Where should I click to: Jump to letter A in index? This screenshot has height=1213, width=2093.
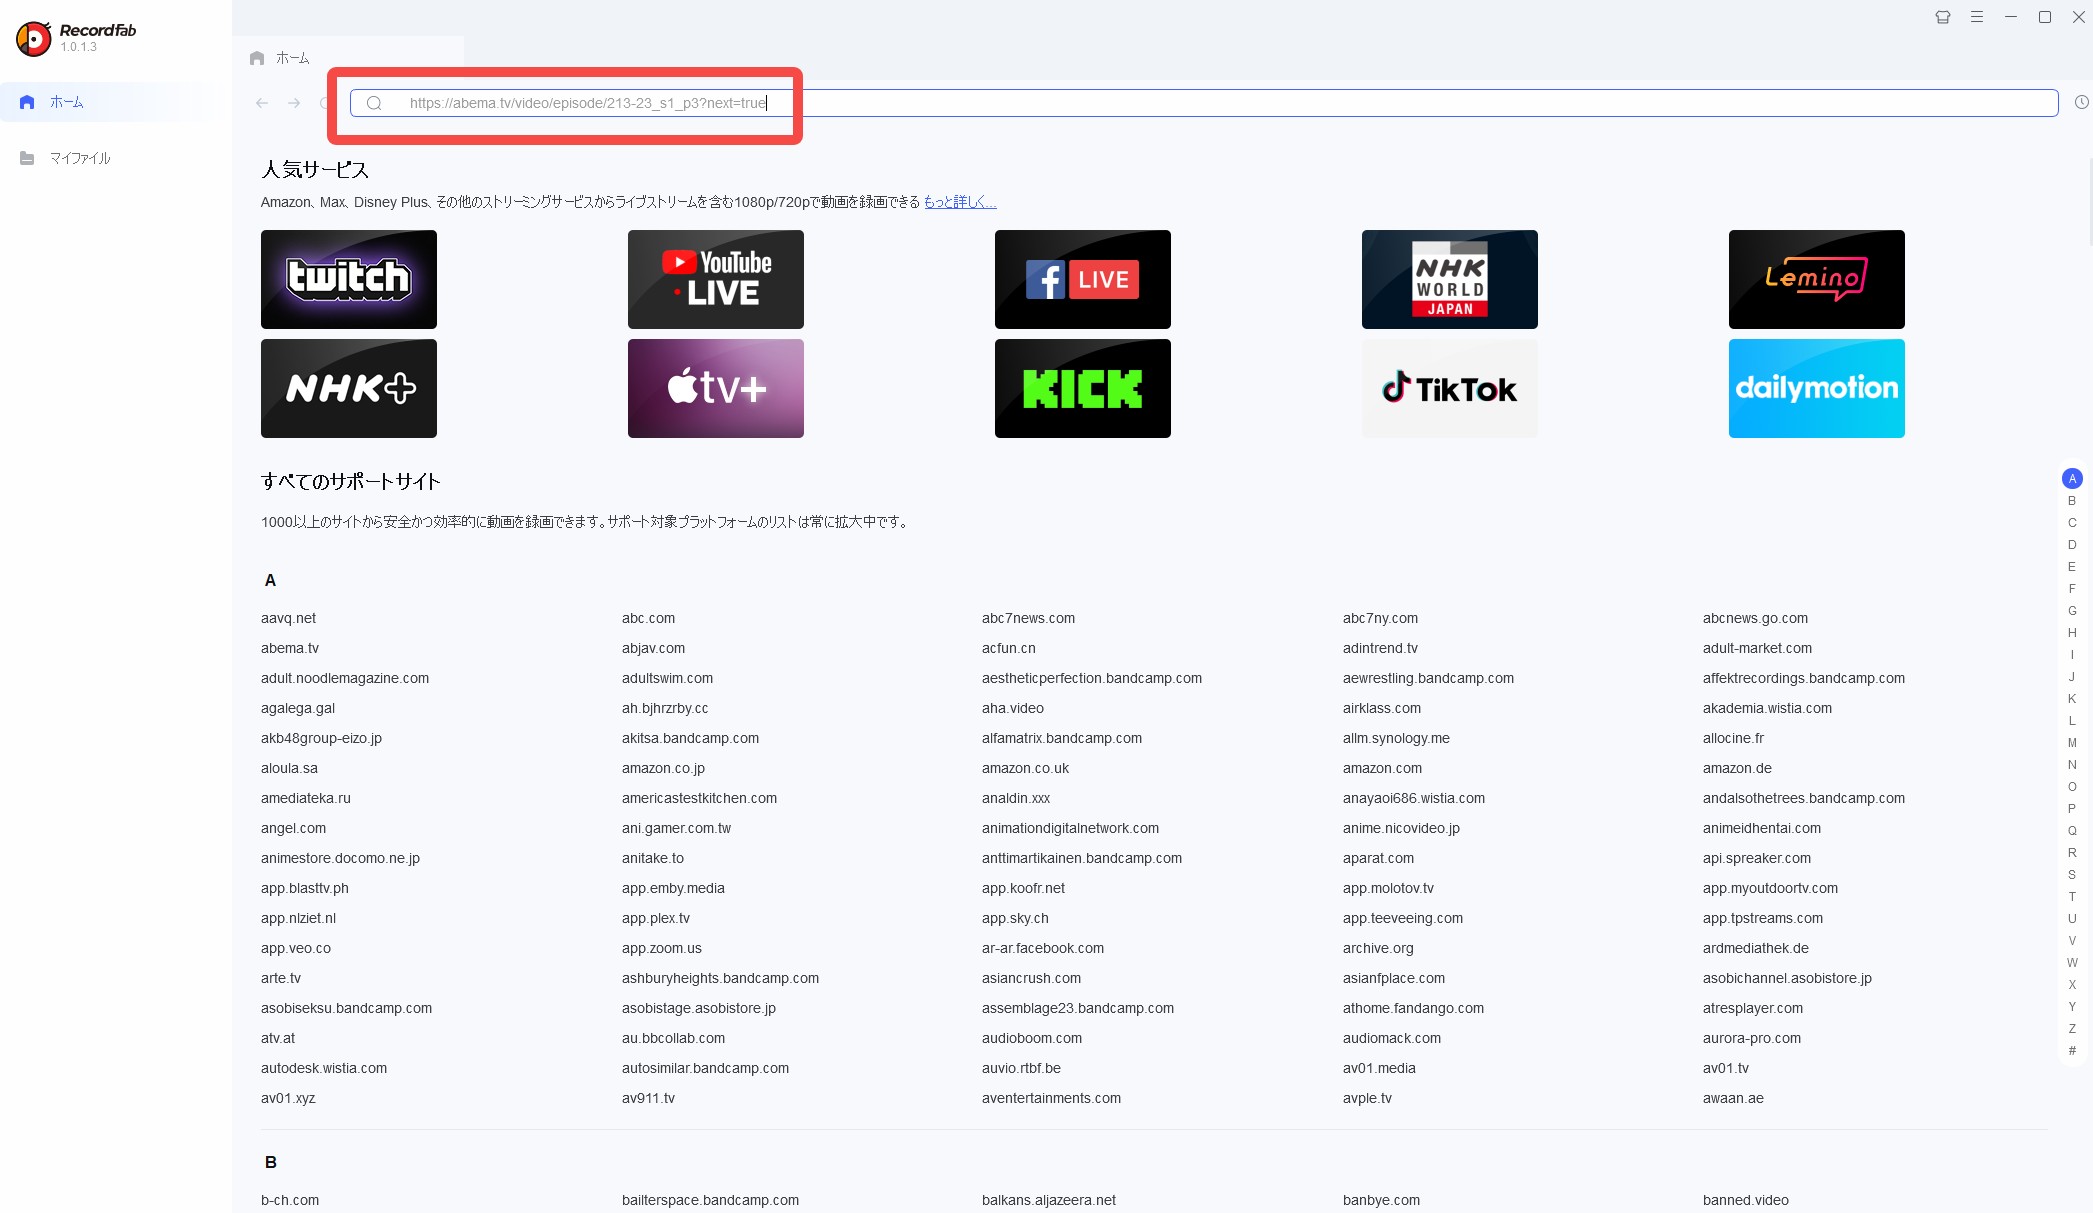pos(2072,479)
